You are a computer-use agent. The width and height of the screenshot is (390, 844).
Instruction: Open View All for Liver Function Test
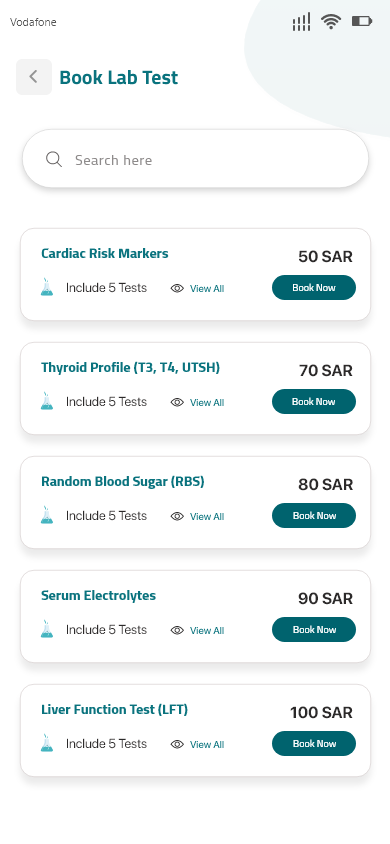point(207,745)
